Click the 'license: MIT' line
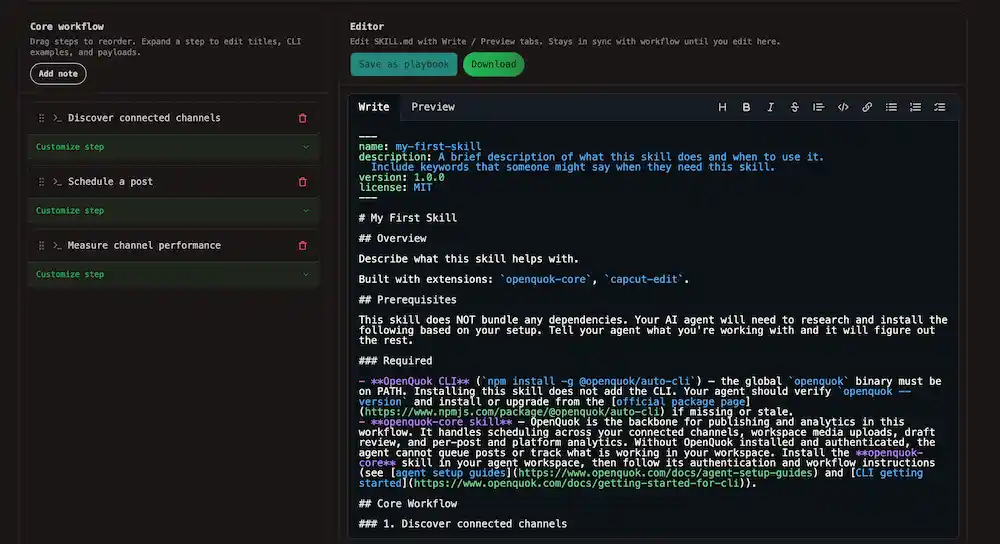1000x544 pixels. click(395, 187)
